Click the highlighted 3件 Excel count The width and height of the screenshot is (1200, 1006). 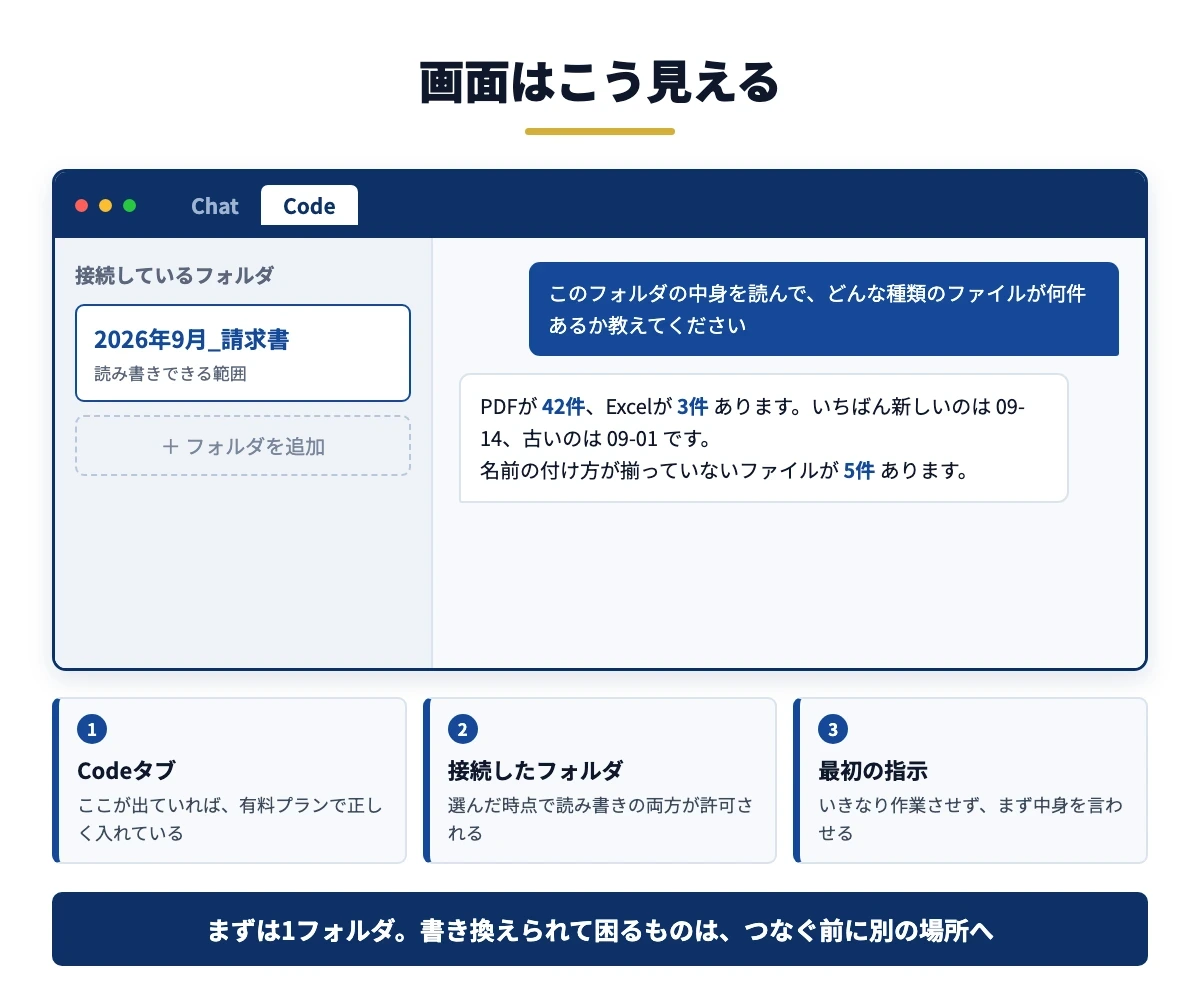pyautogui.click(x=692, y=406)
